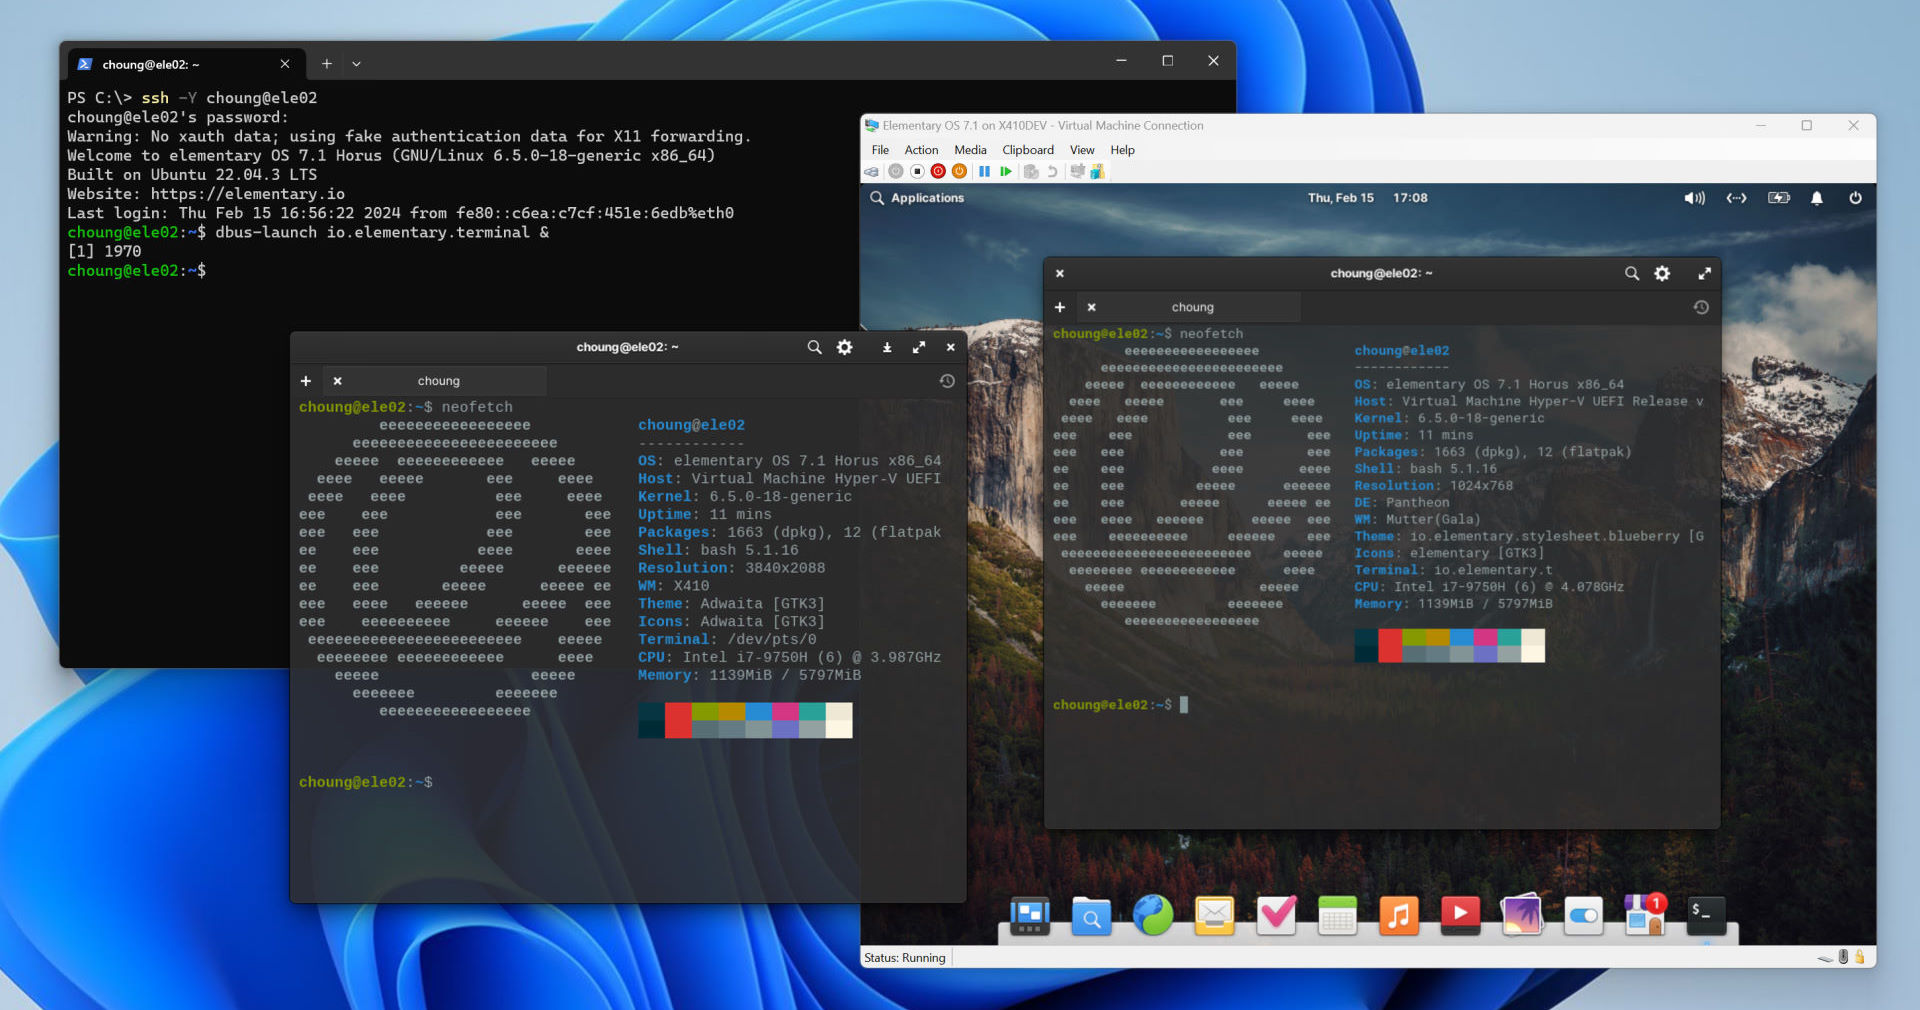Open AppCenter with the notification badge in dock
1920x1010 pixels.
[1644, 915]
